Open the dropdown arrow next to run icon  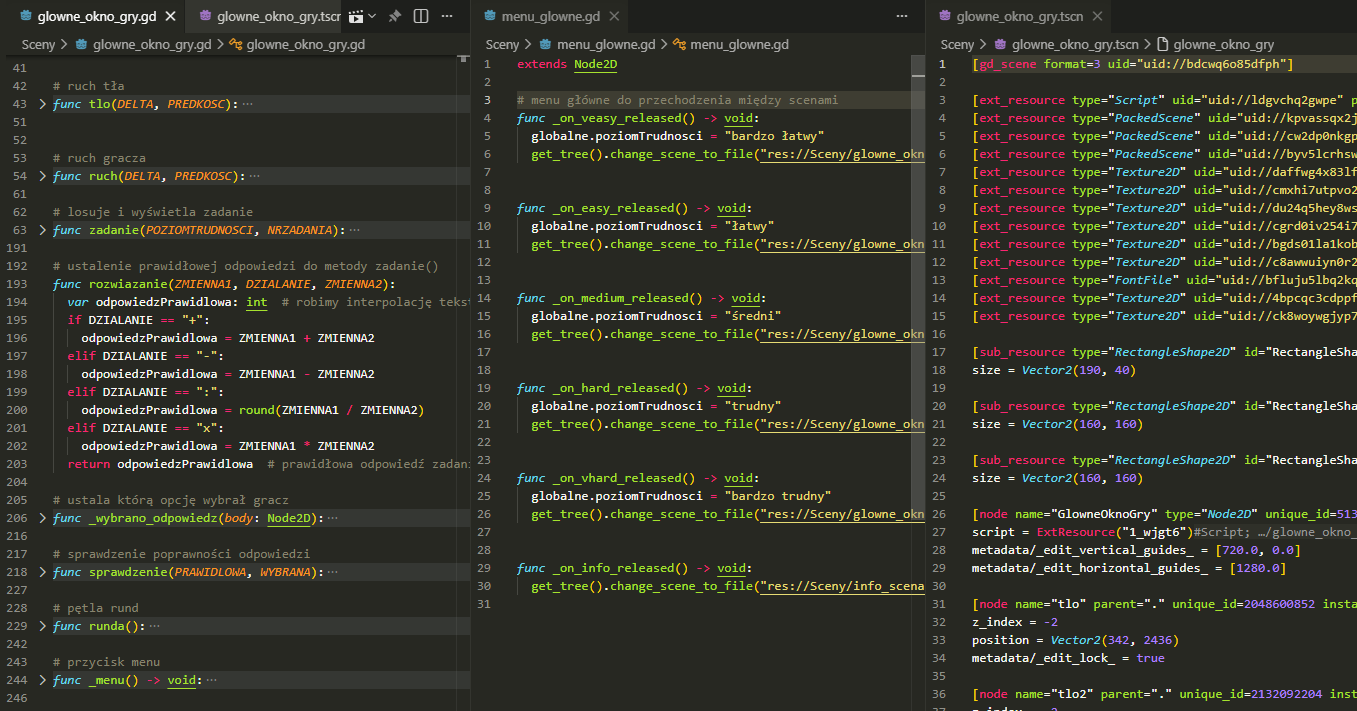(x=373, y=17)
